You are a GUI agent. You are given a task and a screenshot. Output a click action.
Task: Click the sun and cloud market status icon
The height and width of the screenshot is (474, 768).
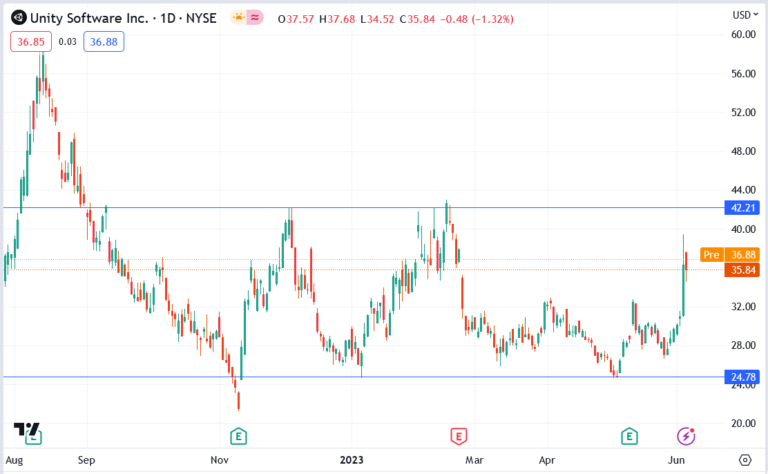pos(238,17)
